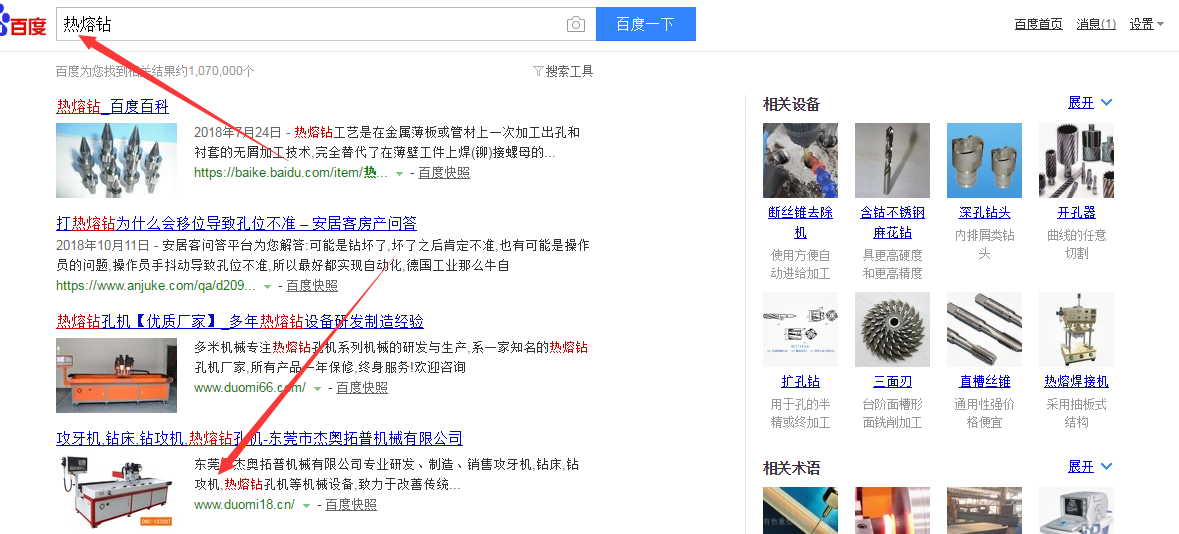Screen dimensions: 1179x534
Task: Open dropdown arrow beside anjuke.com URL
Action: pyautogui.click(x=267, y=286)
